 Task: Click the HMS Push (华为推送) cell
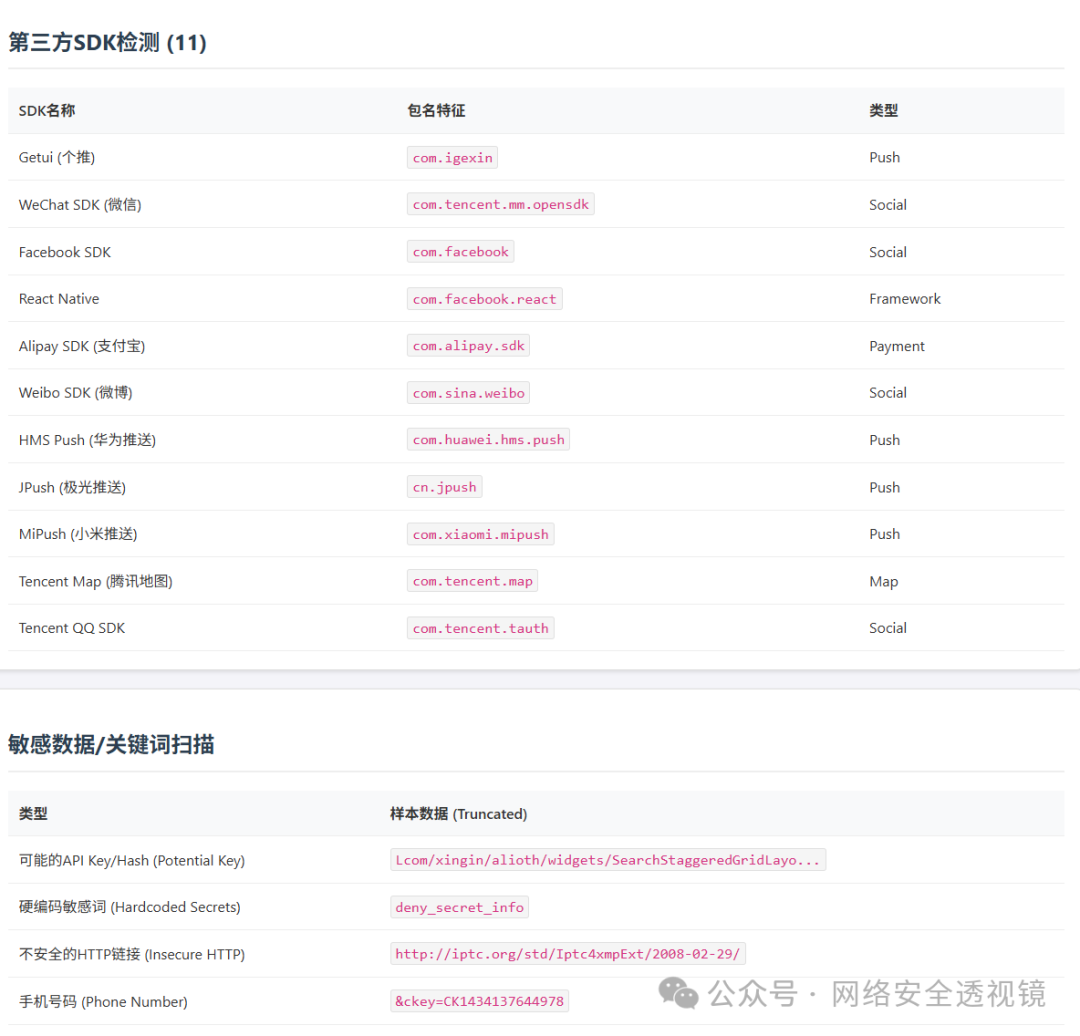(x=87, y=440)
